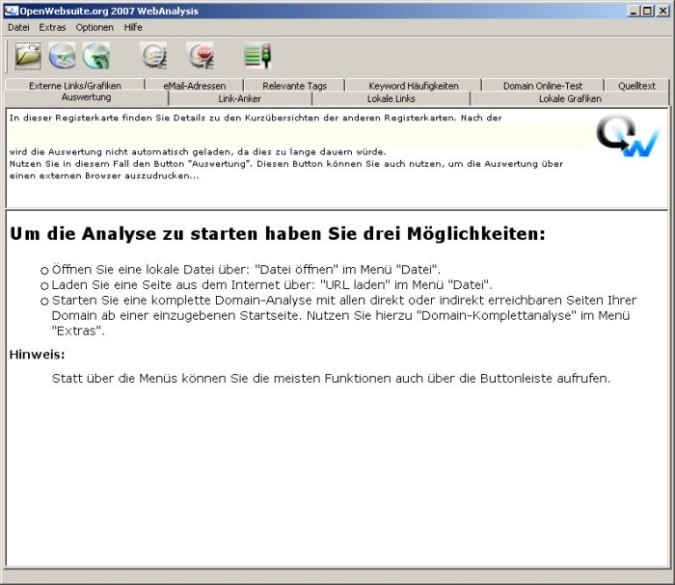Switch to the Domain Online-Test tab
Viewport: 675px width, 585px height.
[x=542, y=86]
